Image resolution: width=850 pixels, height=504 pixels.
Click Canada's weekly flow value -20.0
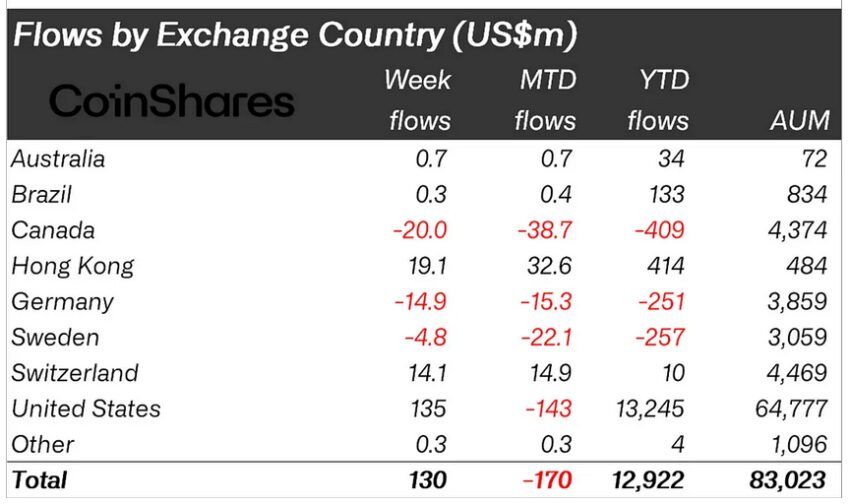coord(419,230)
